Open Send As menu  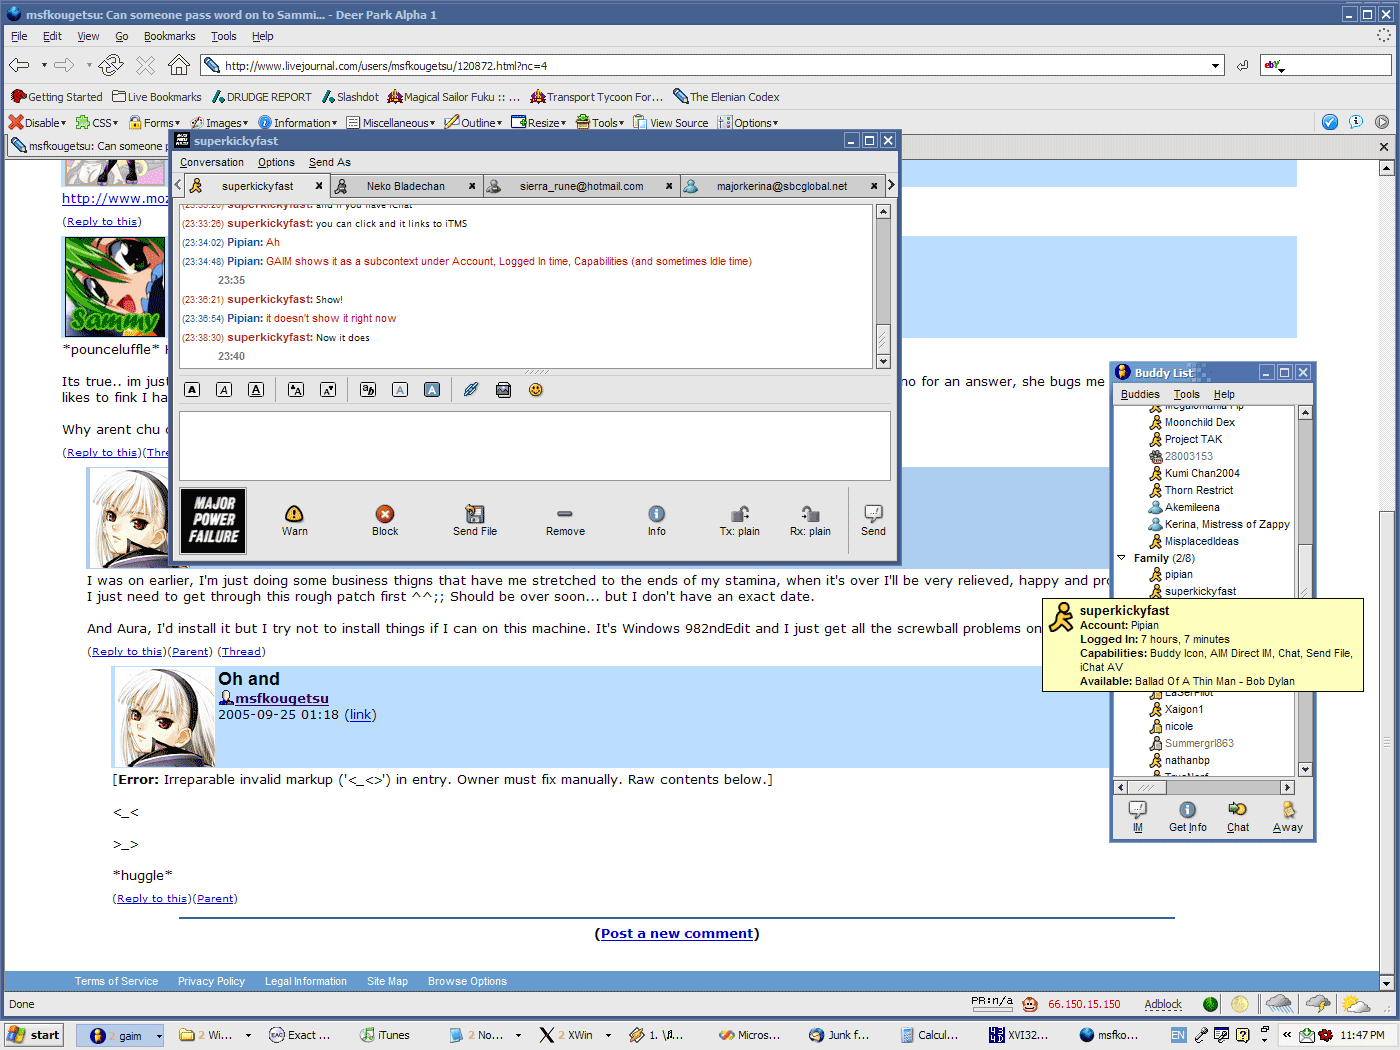[329, 162]
